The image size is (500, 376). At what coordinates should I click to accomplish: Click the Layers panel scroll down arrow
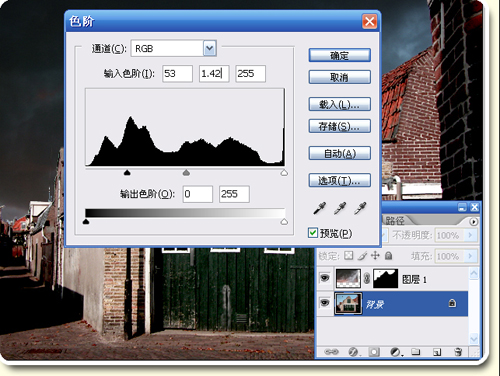coord(474,339)
